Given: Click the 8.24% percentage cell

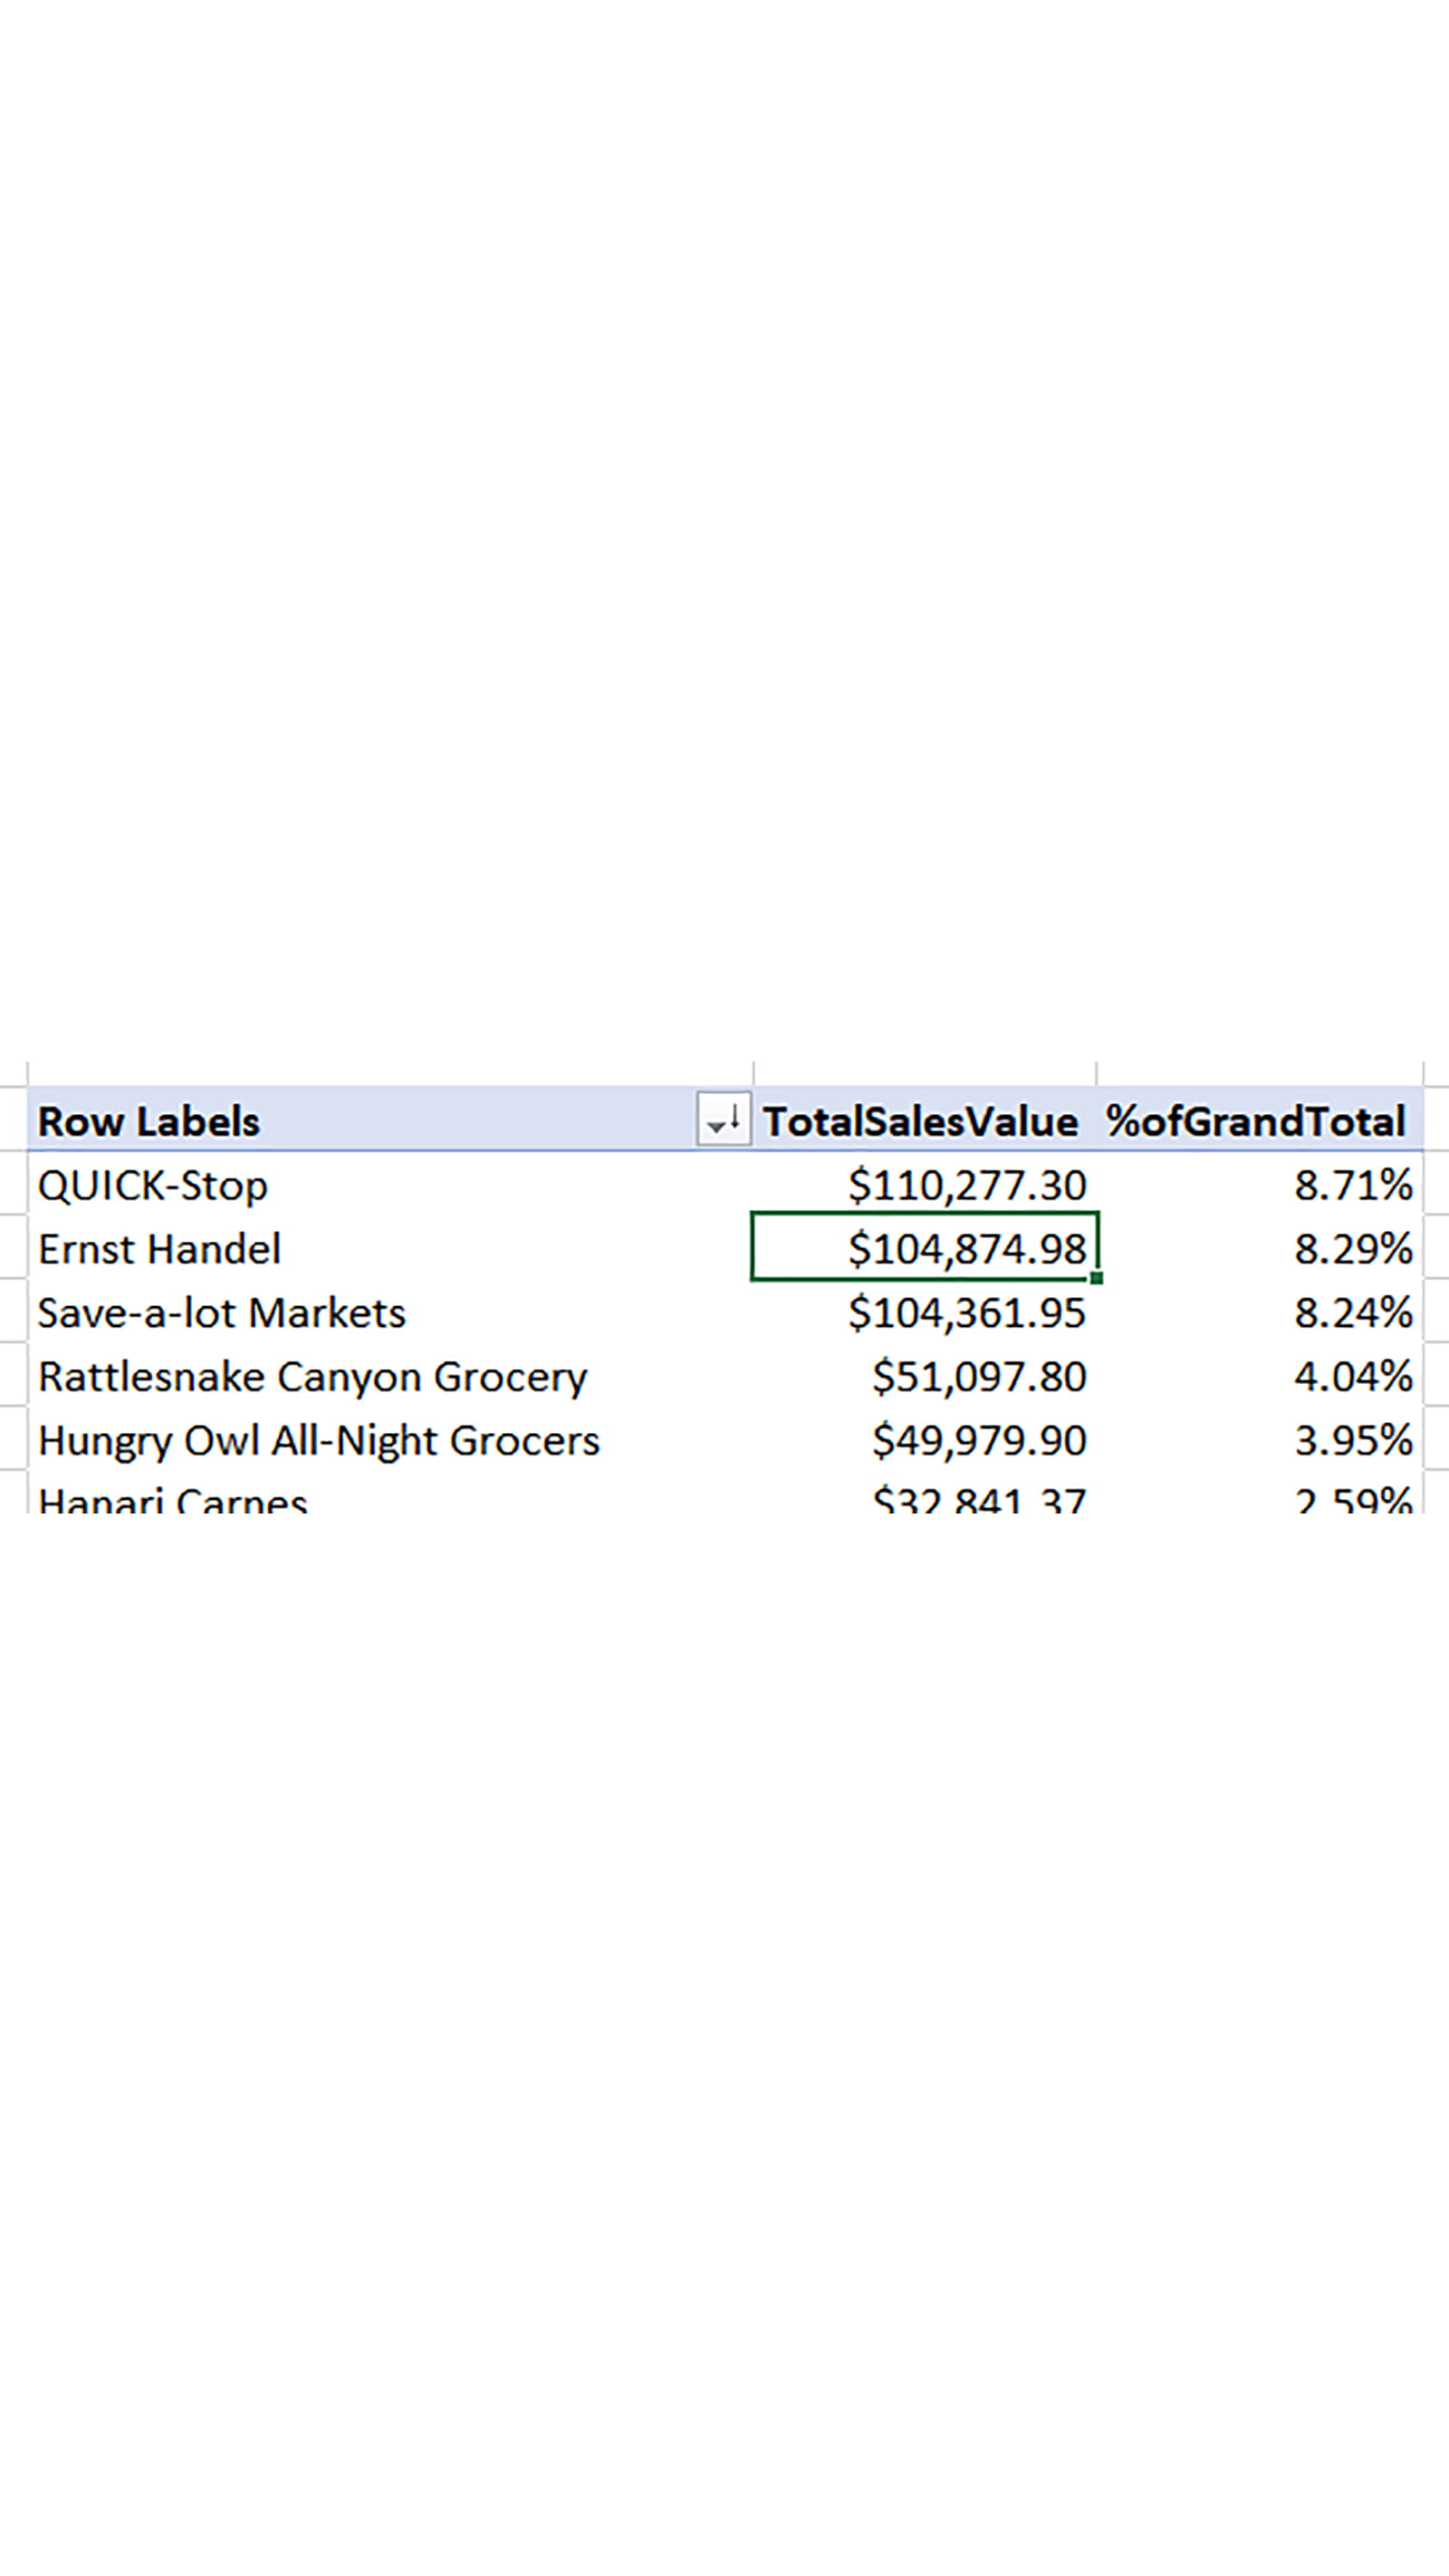Looking at the screenshot, I should click(1353, 1313).
